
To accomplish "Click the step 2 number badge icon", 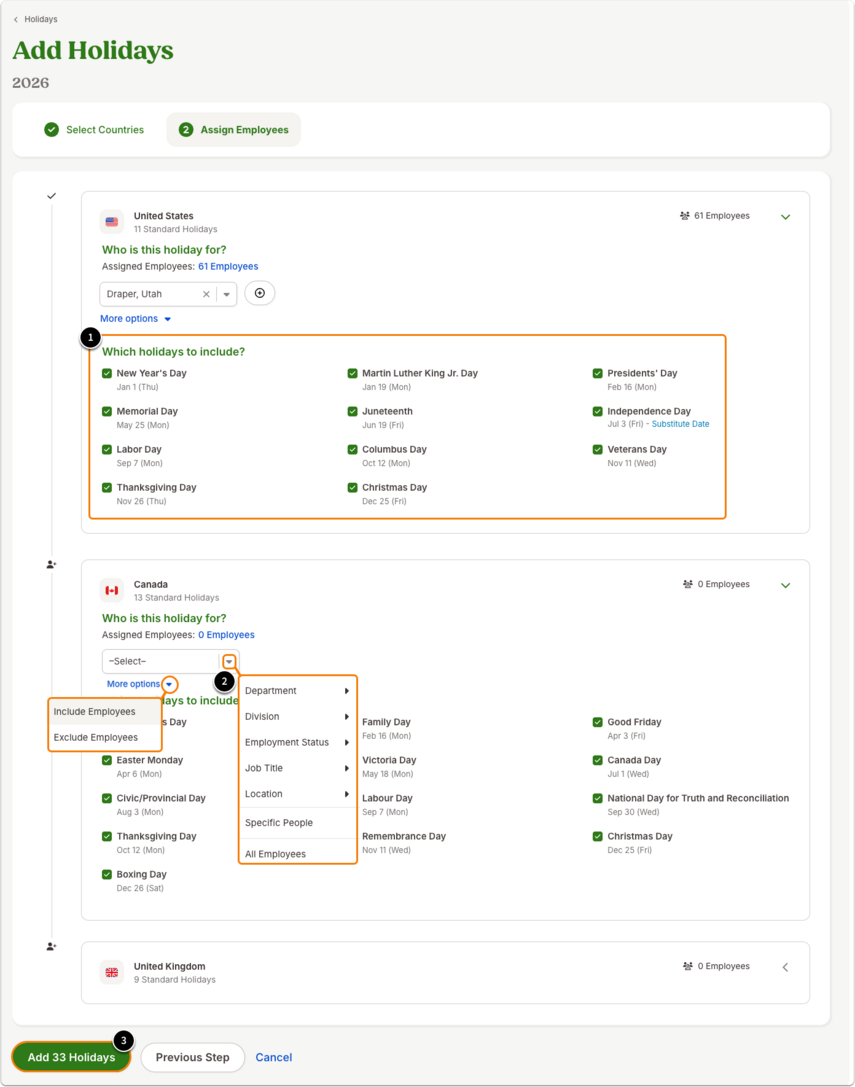I will tap(186, 130).
